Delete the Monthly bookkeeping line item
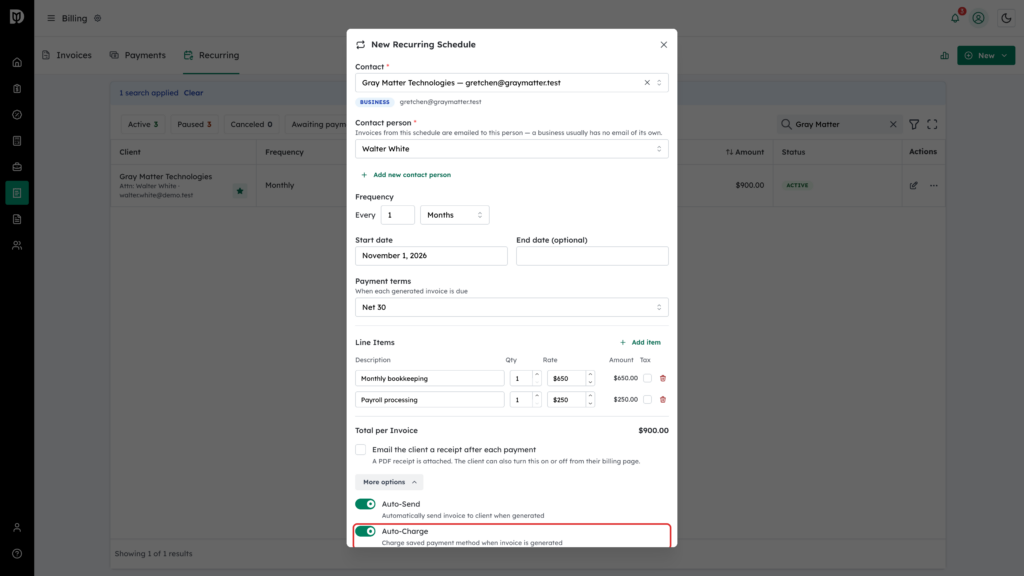This screenshot has width=1024, height=576. [x=663, y=378]
